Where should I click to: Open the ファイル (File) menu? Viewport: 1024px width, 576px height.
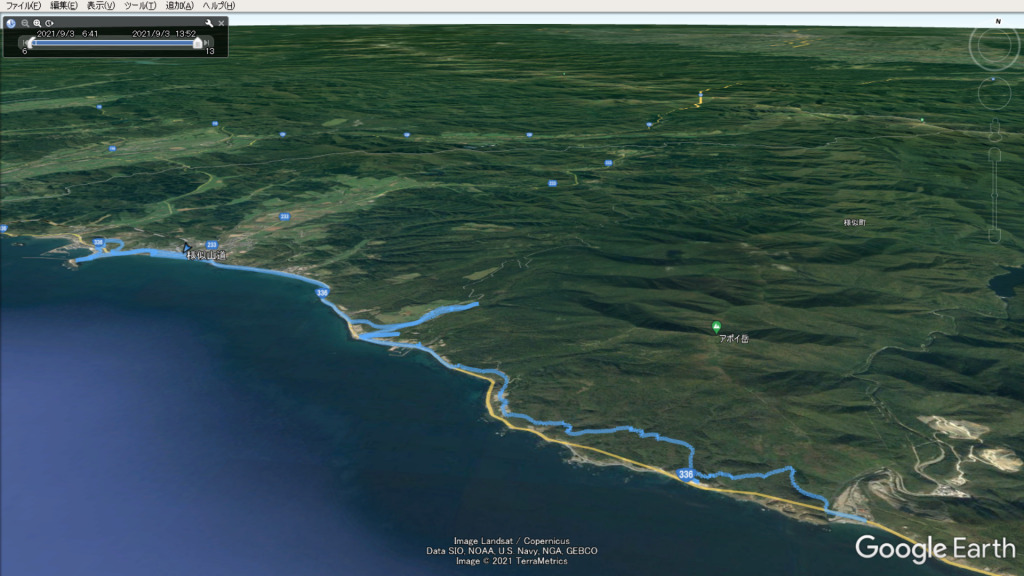click(x=21, y=6)
